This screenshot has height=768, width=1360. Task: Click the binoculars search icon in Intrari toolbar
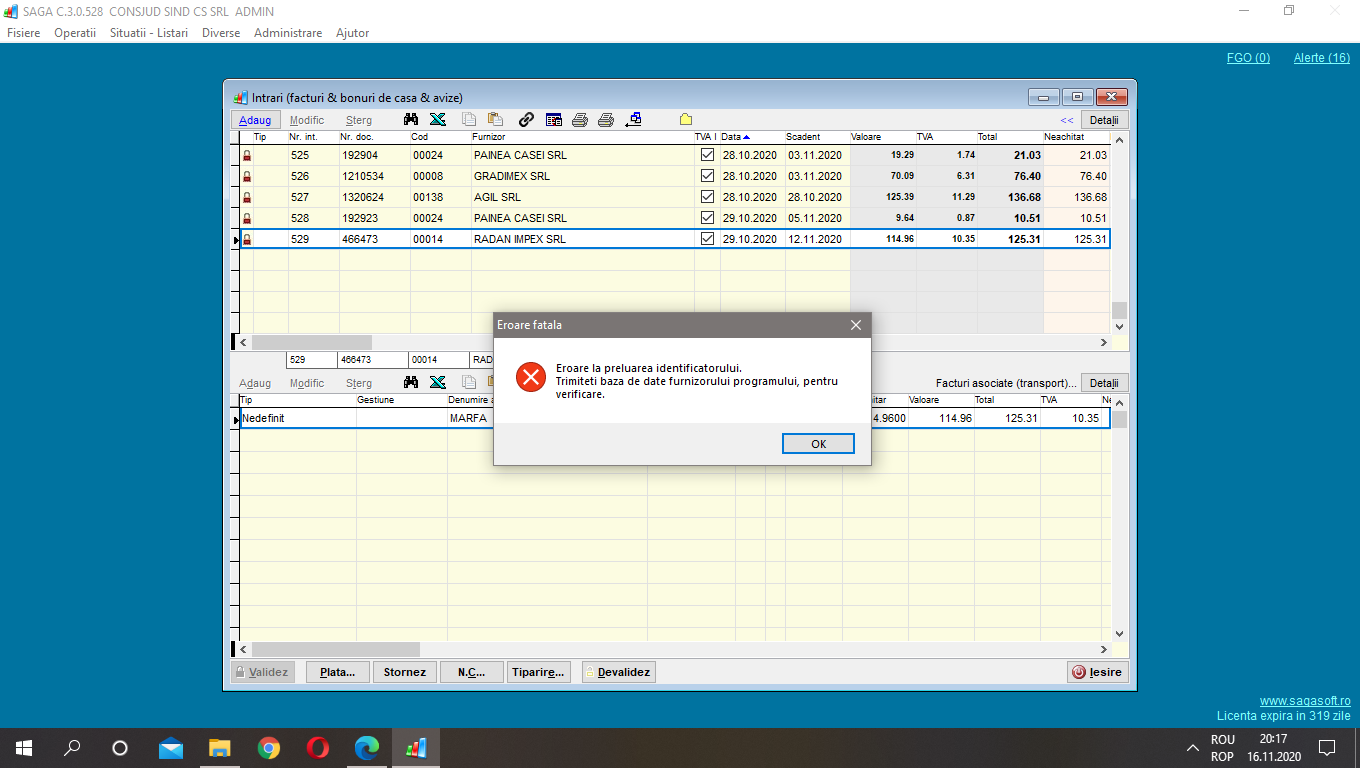point(410,120)
